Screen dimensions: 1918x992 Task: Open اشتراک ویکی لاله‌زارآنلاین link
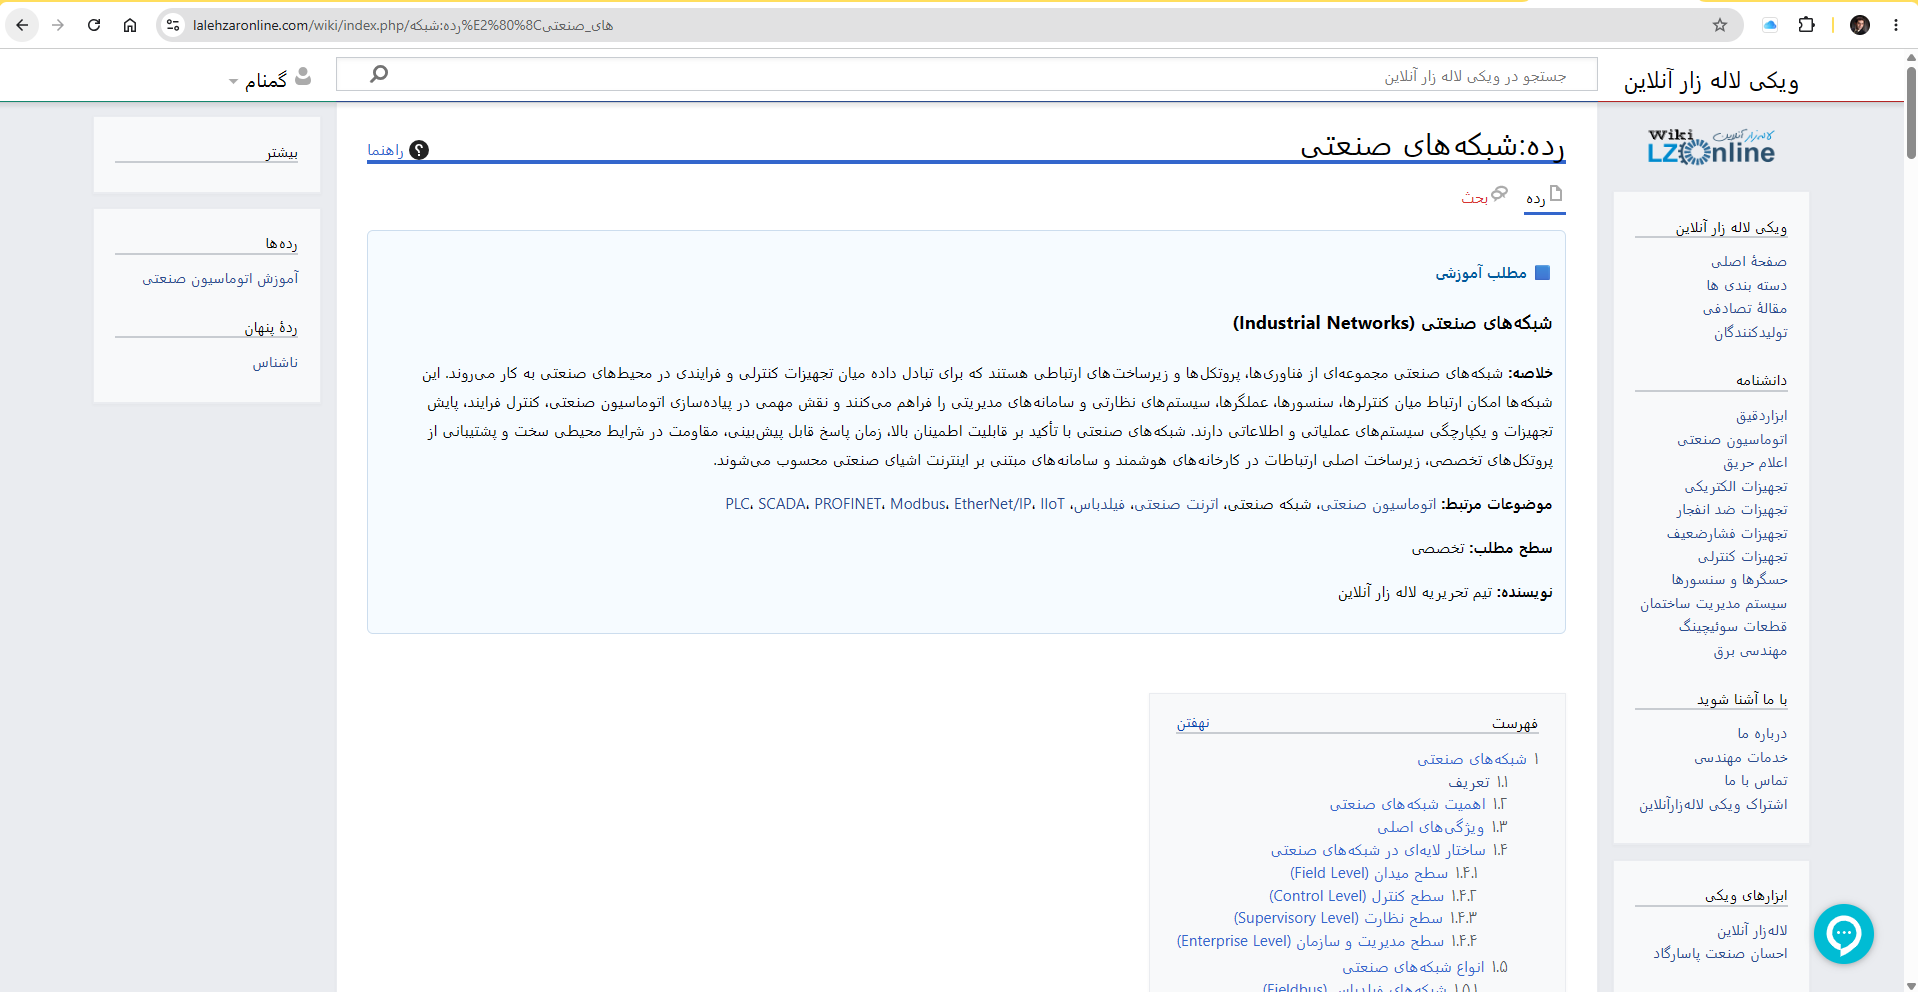1713,804
